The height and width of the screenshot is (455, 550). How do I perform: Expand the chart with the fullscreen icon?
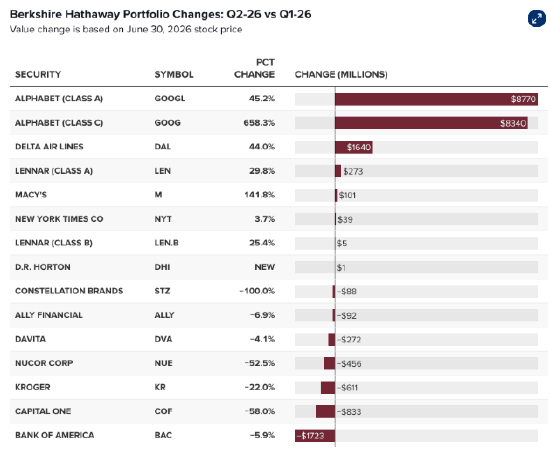537,18
